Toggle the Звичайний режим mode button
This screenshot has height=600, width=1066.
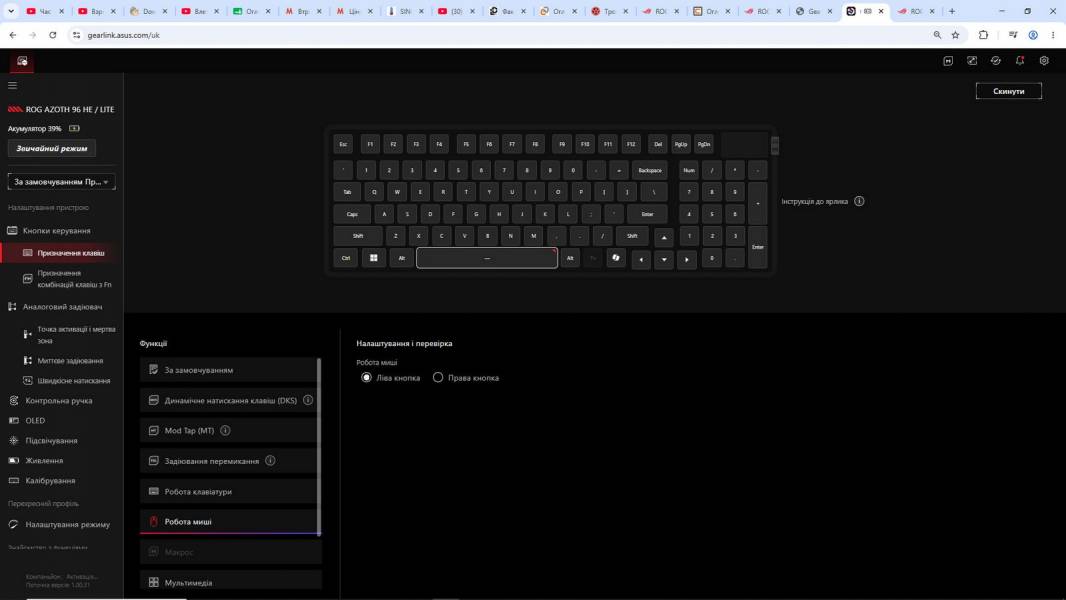coord(52,148)
